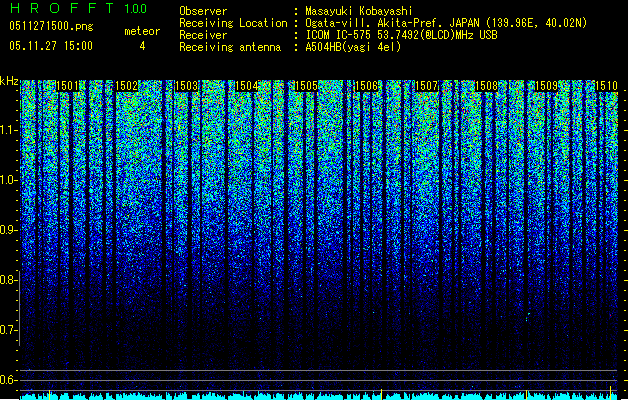629x400 pixels.
Task: Click the "Receiver" field label
Action: click(203, 35)
